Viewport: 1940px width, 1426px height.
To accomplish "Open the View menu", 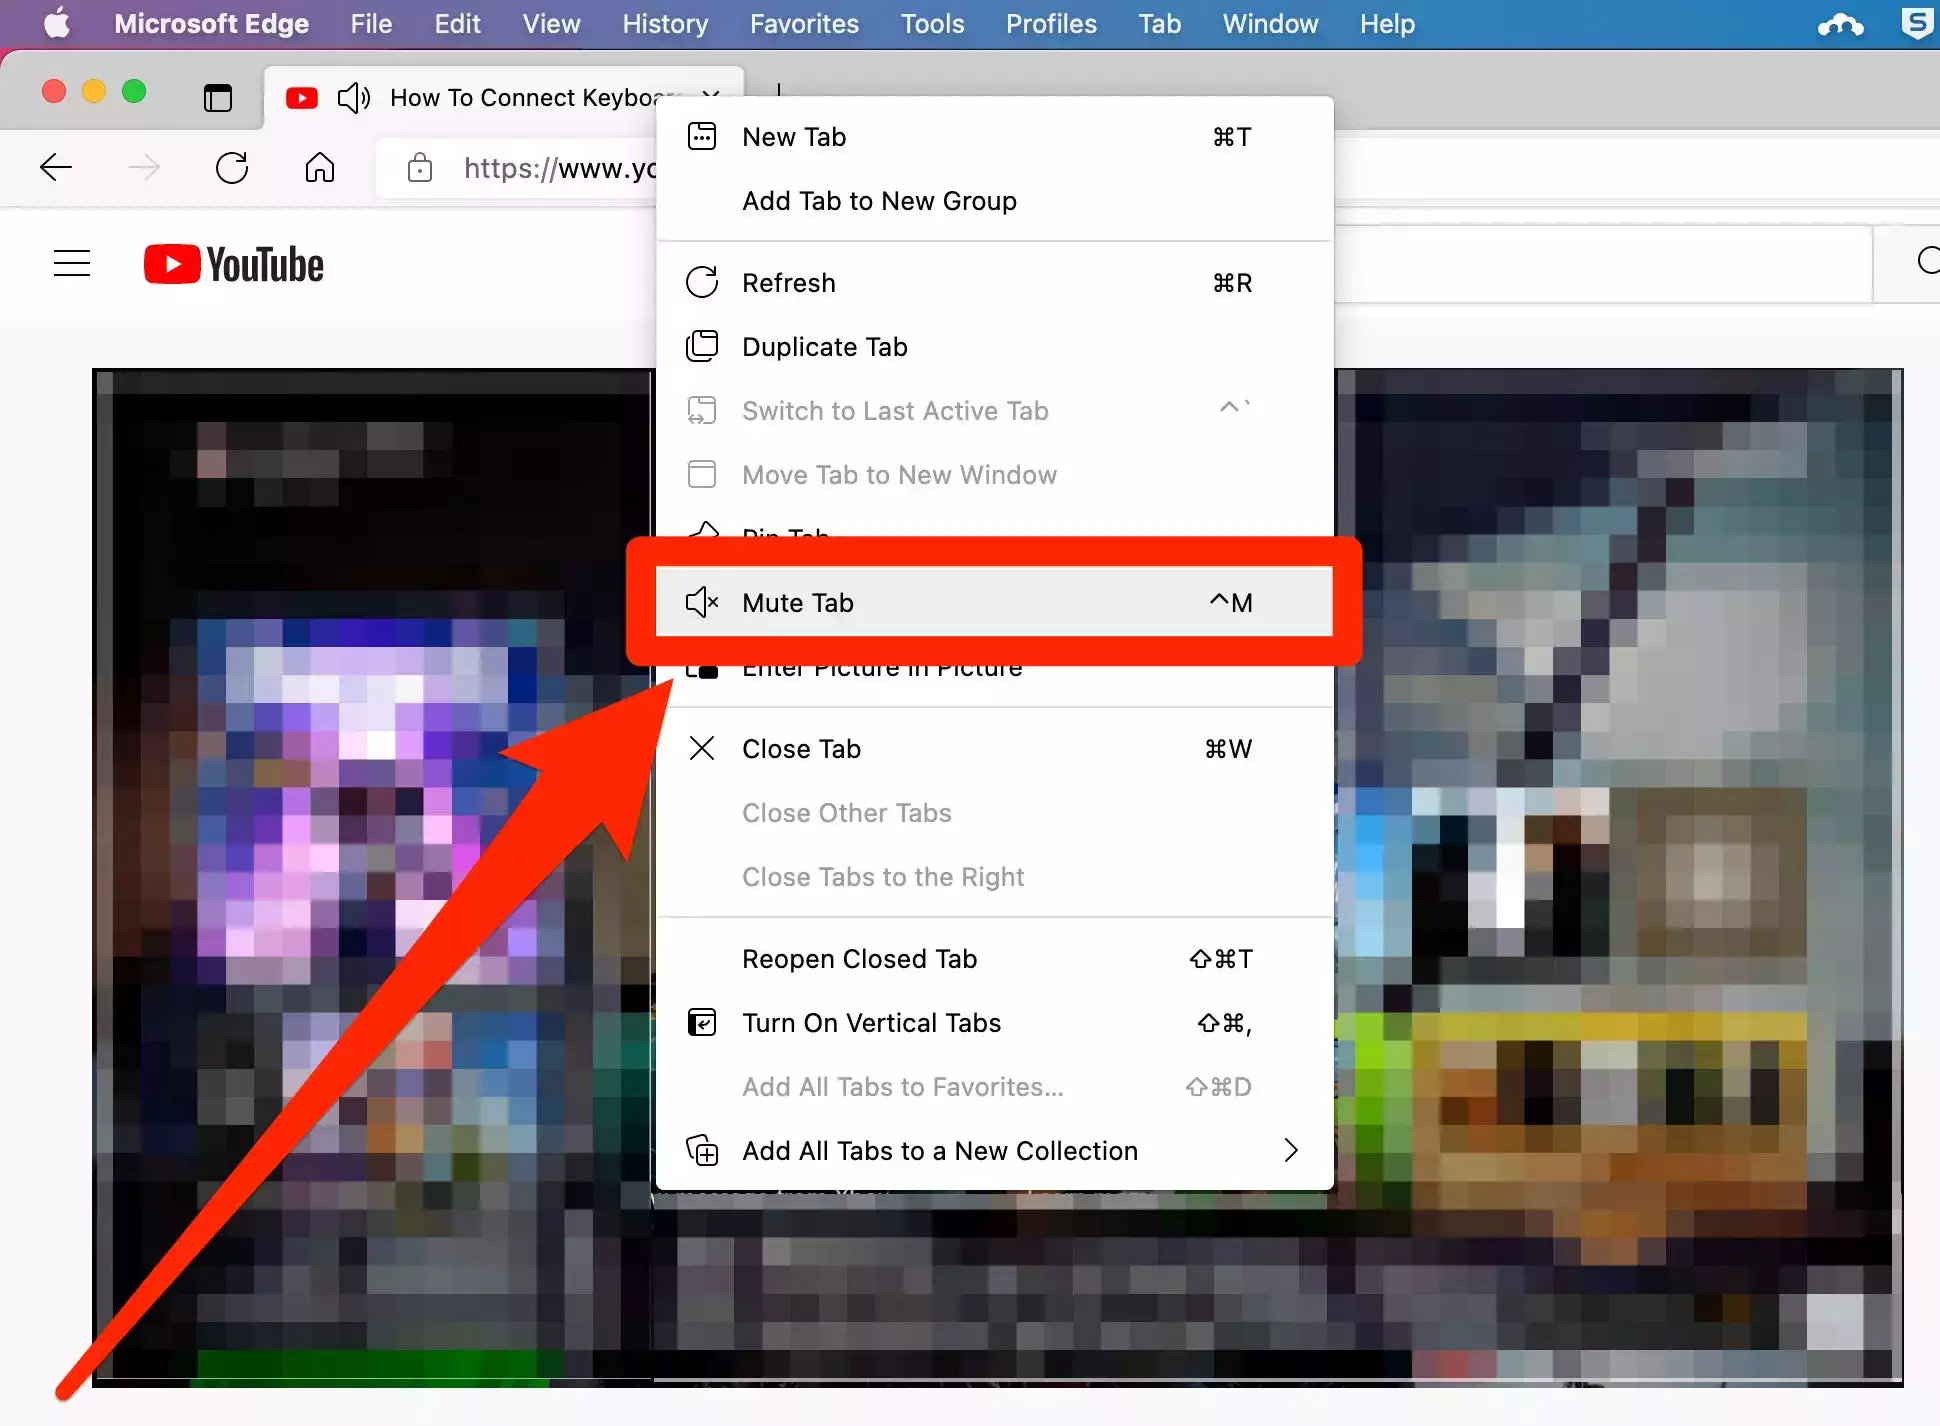I will pyautogui.click(x=551, y=23).
